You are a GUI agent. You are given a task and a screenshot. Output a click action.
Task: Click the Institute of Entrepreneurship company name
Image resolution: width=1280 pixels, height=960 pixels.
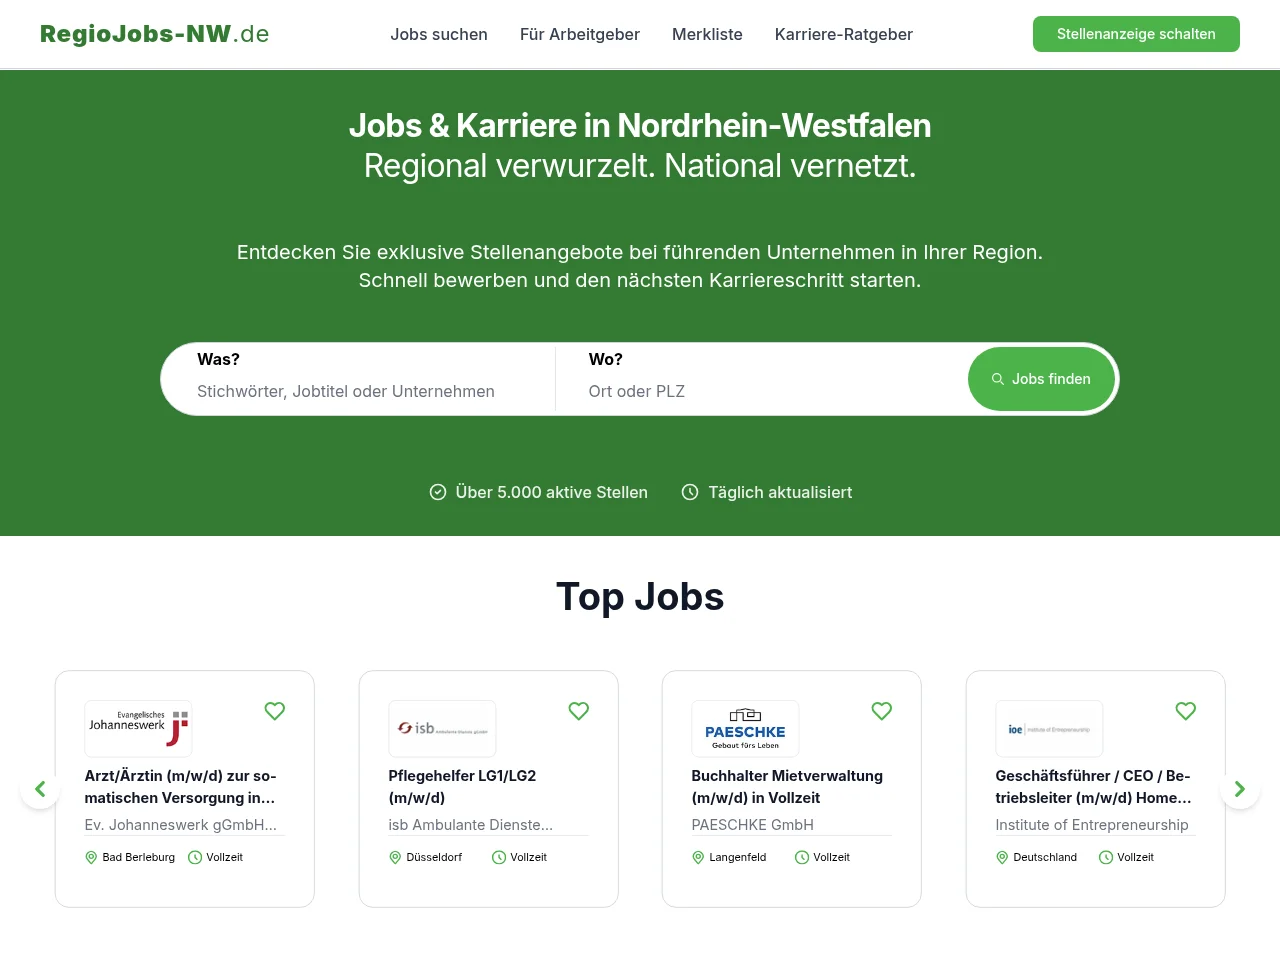pos(1092,825)
